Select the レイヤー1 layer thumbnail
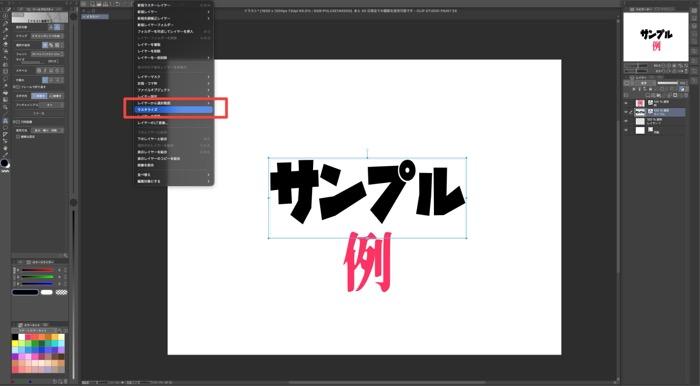This screenshot has width=700, height=386. coord(640,121)
